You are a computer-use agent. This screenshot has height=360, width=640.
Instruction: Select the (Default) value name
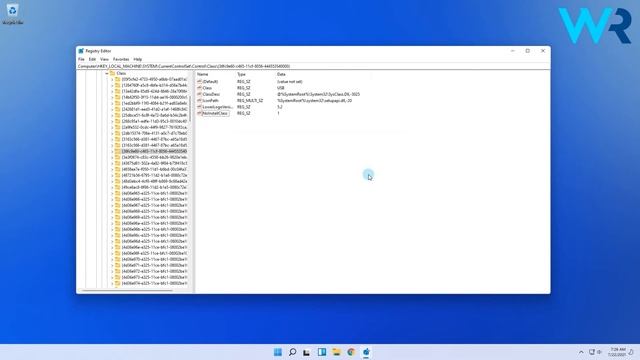pos(211,82)
